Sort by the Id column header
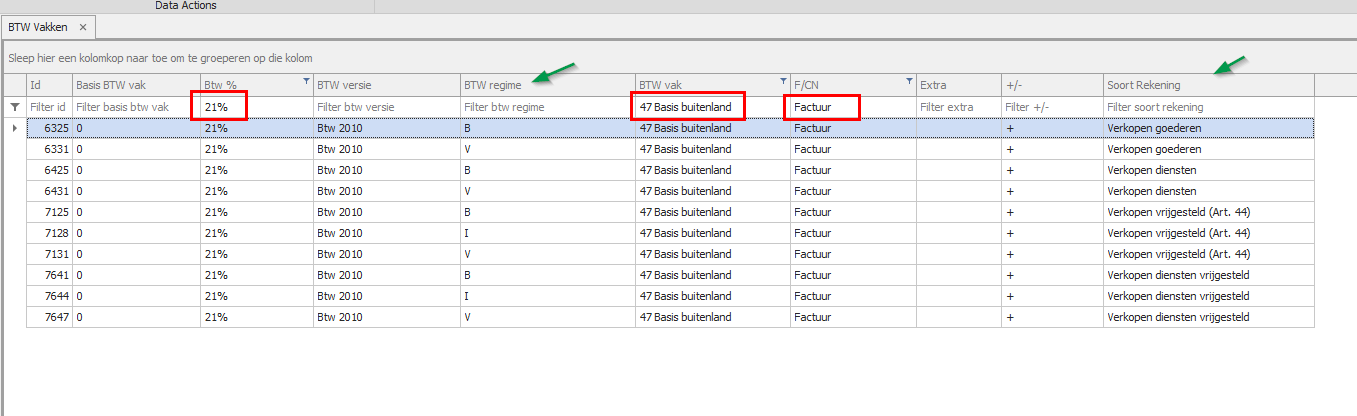The image size is (1357, 416). pos(48,86)
